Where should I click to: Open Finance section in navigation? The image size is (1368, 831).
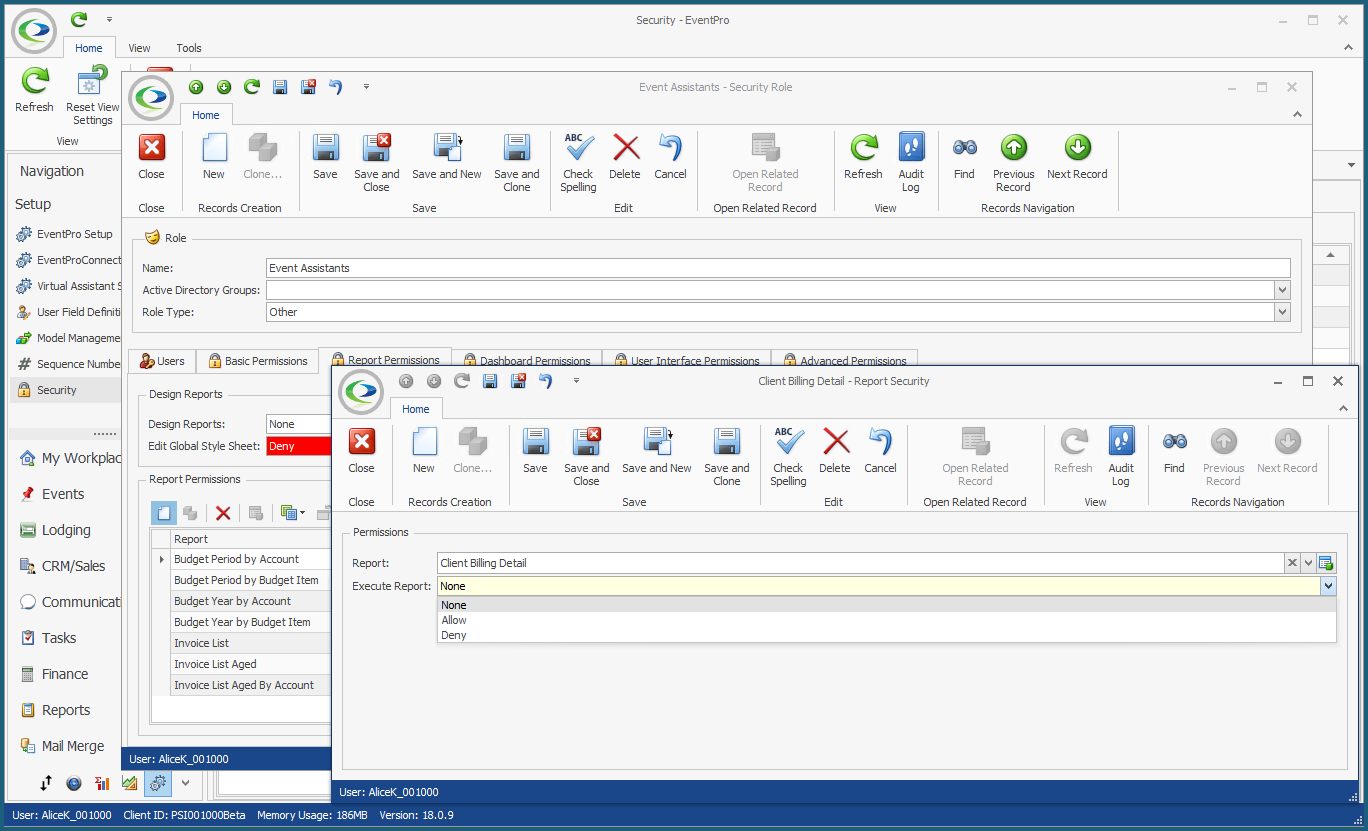[x=65, y=674]
